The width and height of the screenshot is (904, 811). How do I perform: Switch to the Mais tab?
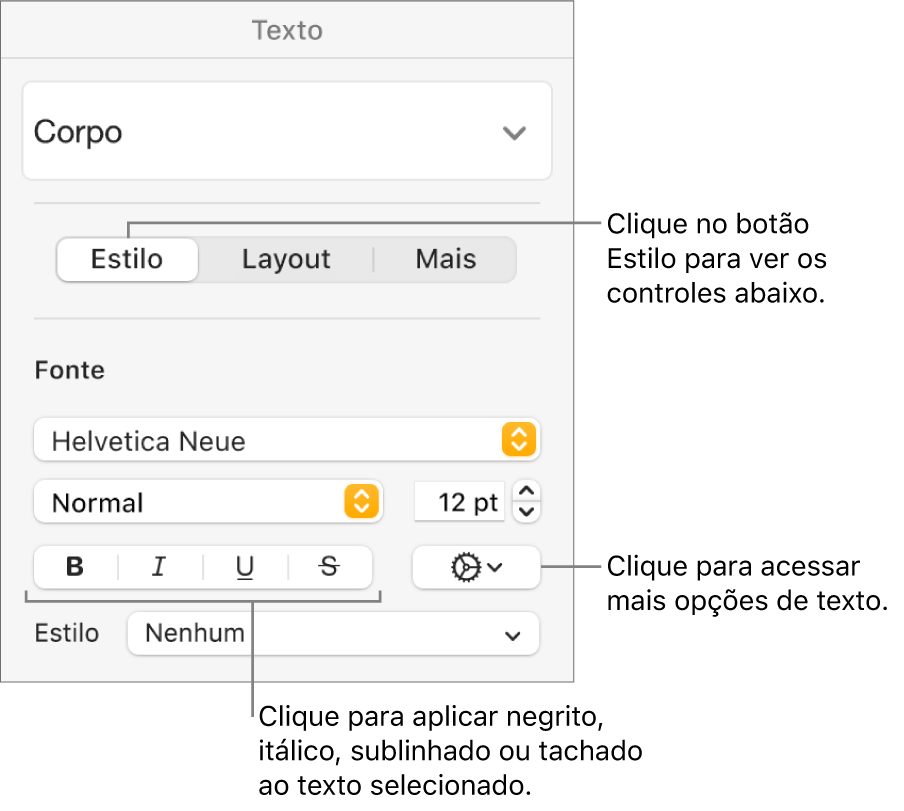tap(446, 259)
